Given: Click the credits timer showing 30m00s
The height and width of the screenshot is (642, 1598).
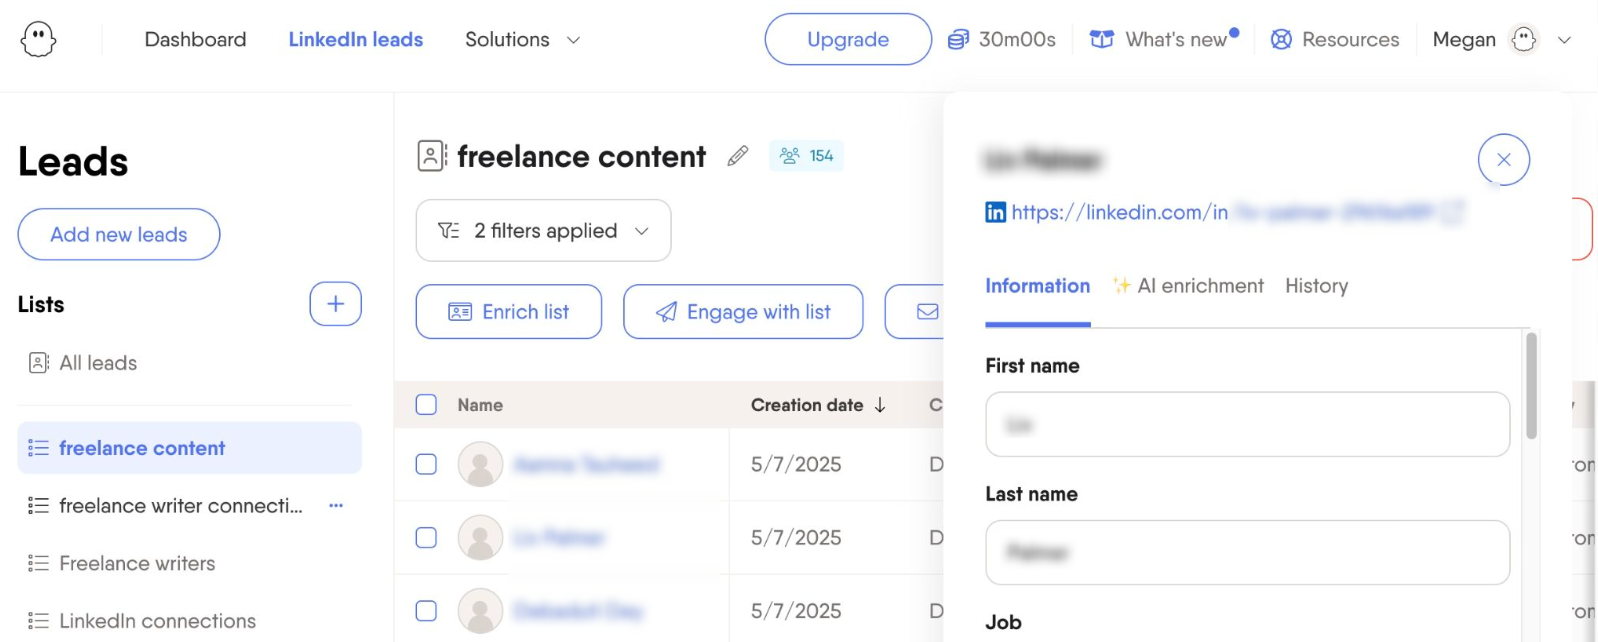Looking at the screenshot, I should pos(1002,40).
